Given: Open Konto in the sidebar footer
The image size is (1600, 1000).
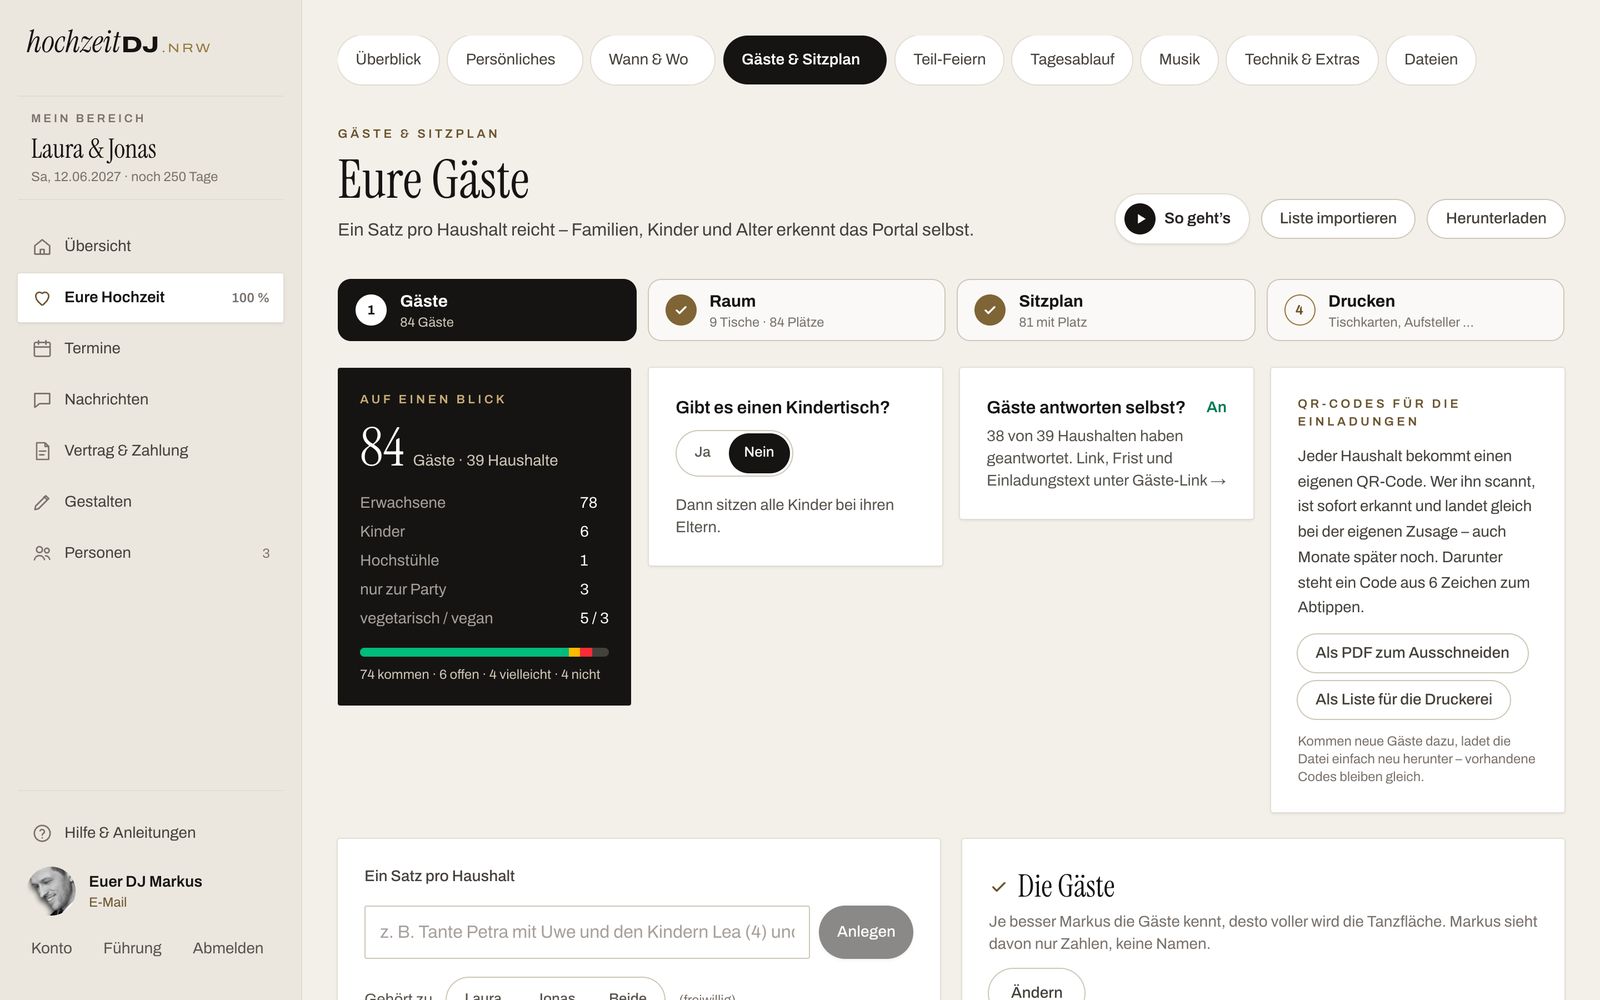Looking at the screenshot, I should coord(51,948).
